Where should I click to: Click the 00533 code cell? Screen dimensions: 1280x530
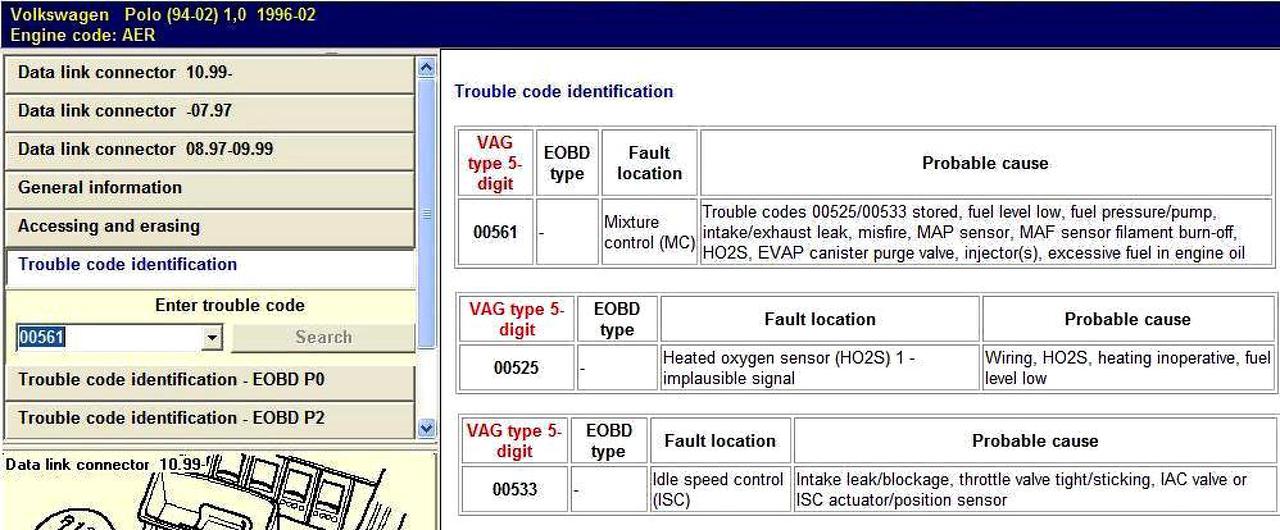pyautogui.click(x=515, y=489)
